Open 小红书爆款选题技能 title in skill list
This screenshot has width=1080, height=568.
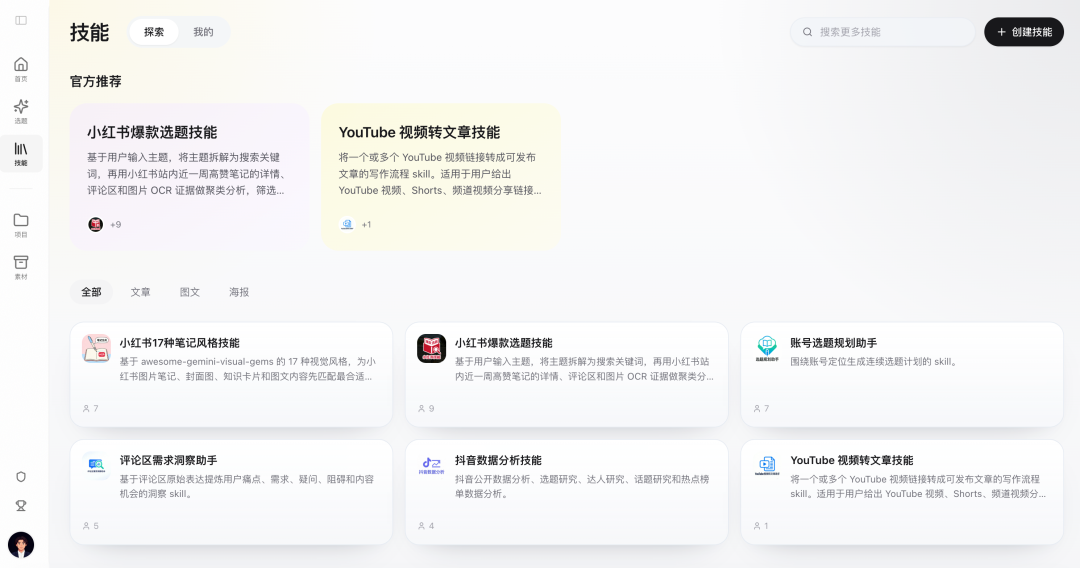tap(503, 343)
